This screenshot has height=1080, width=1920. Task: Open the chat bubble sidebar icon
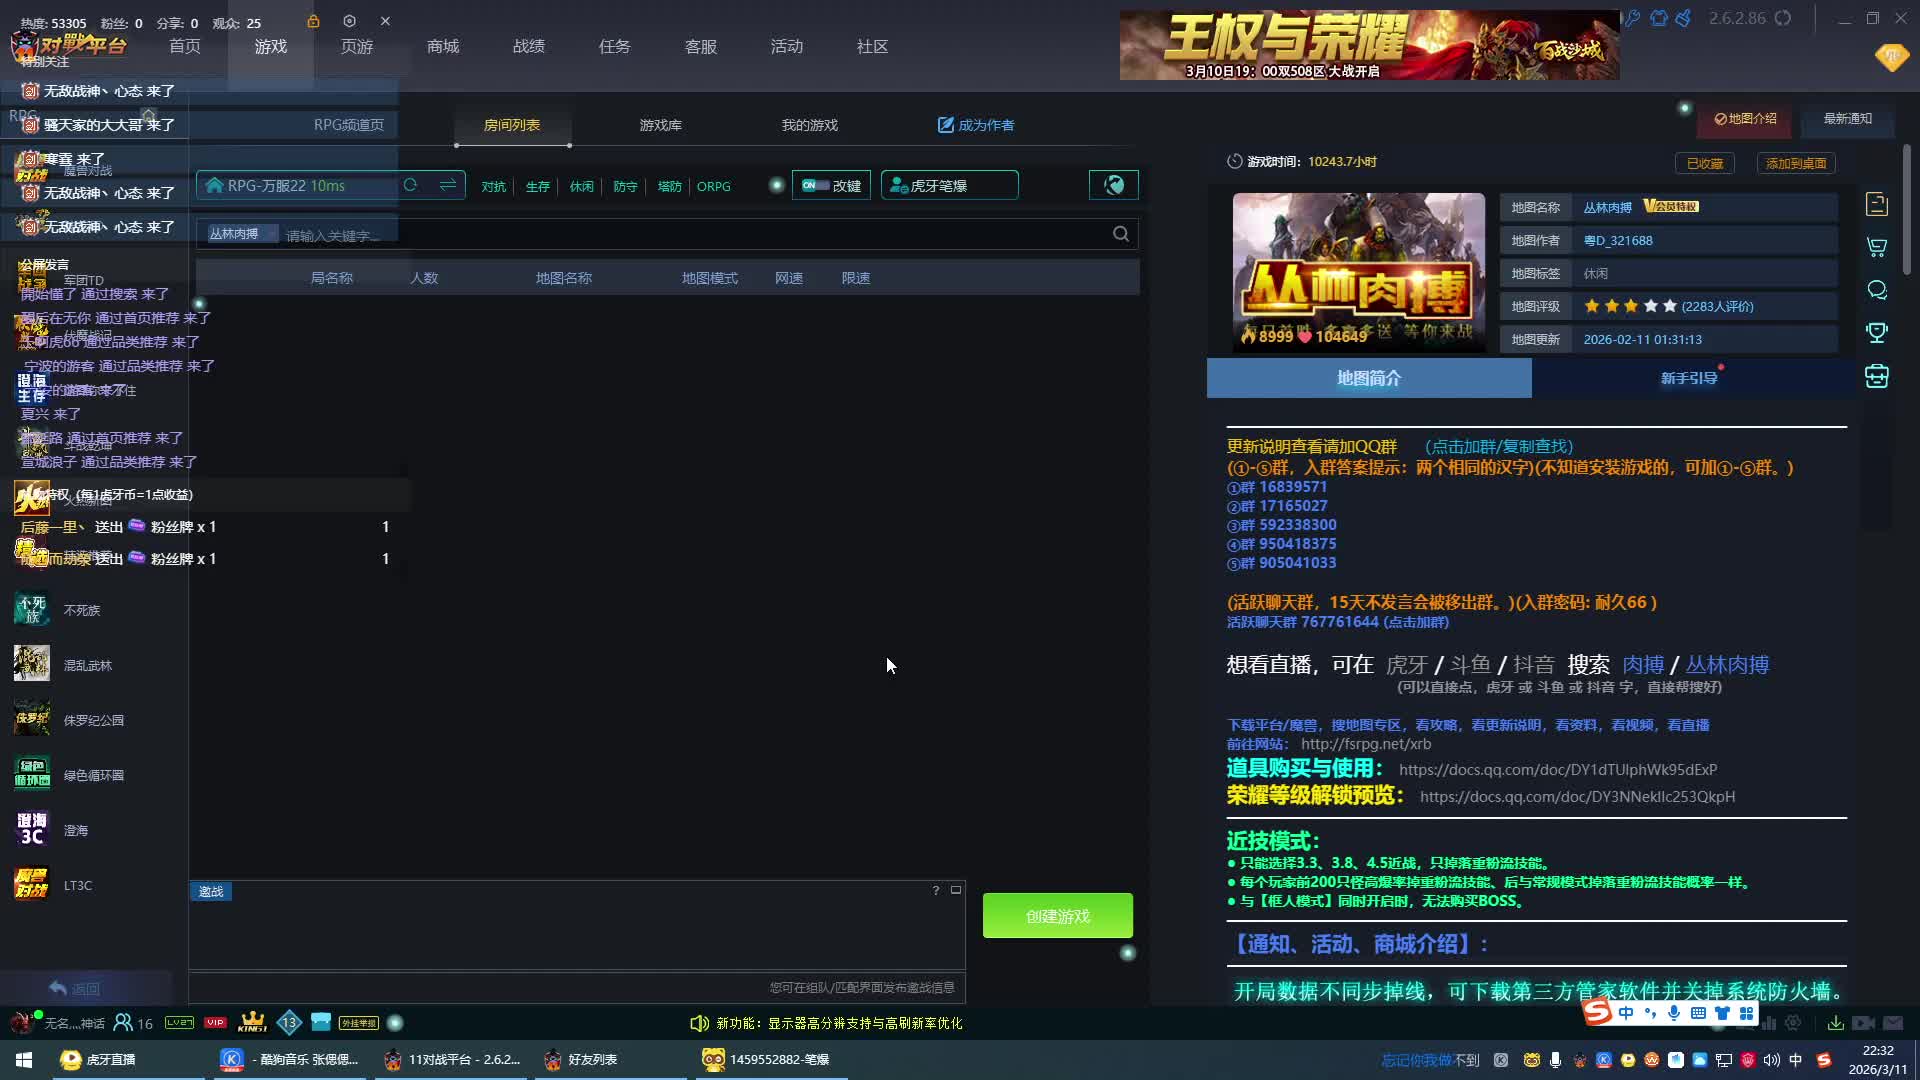(x=1877, y=290)
